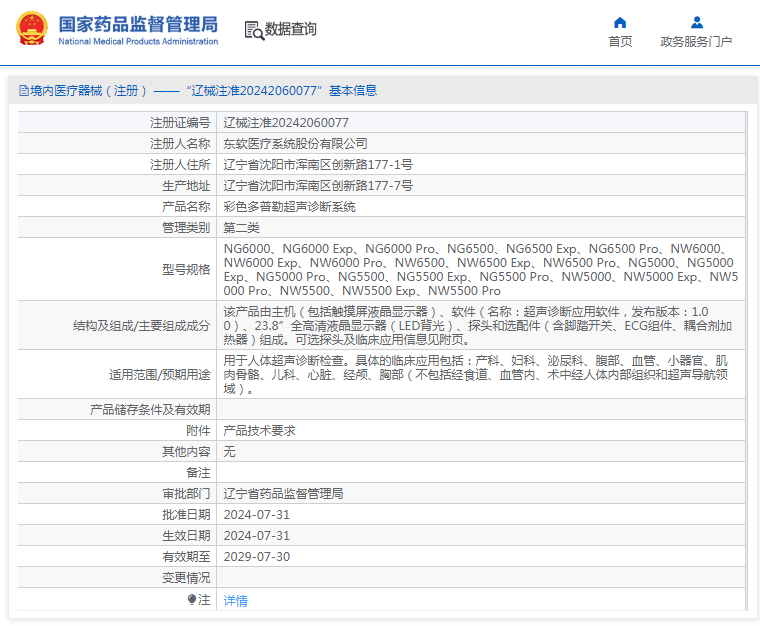Click the 第二类 management category value
Screen dimensions: 760x626
[x=241, y=228]
